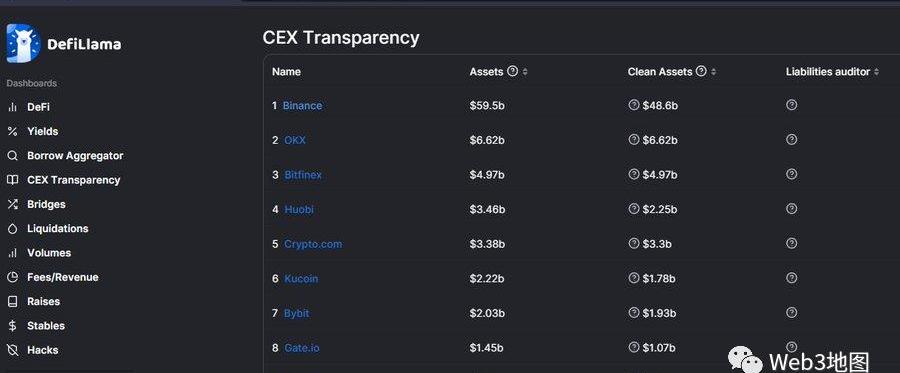The width and height of the screenshot is (900, 373).
Task: Select the Fees/Revenue pie chart icon
Action: pos(13,277)
